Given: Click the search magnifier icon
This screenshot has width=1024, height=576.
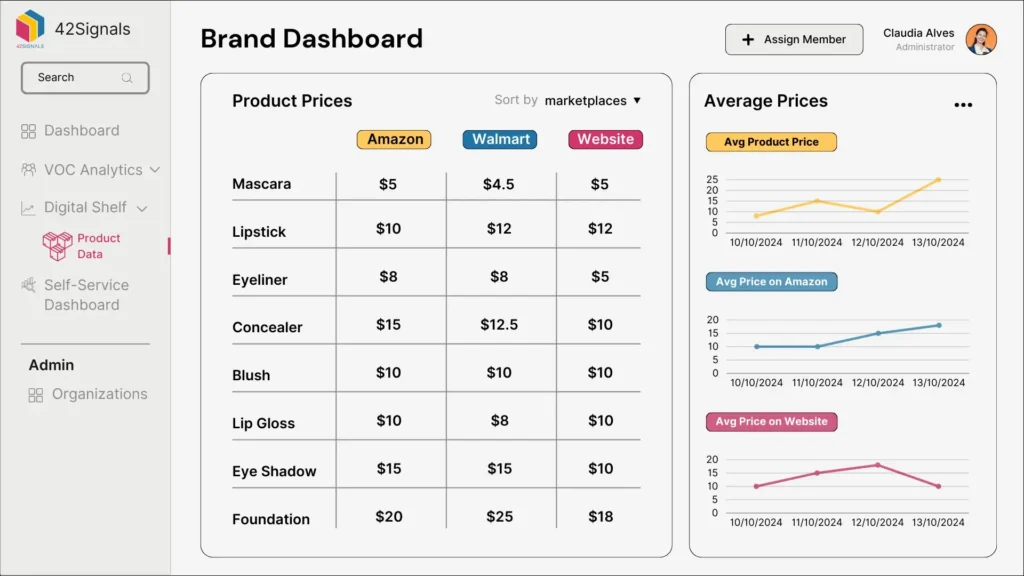Looking at the screenshot, I should pos(126,78).
